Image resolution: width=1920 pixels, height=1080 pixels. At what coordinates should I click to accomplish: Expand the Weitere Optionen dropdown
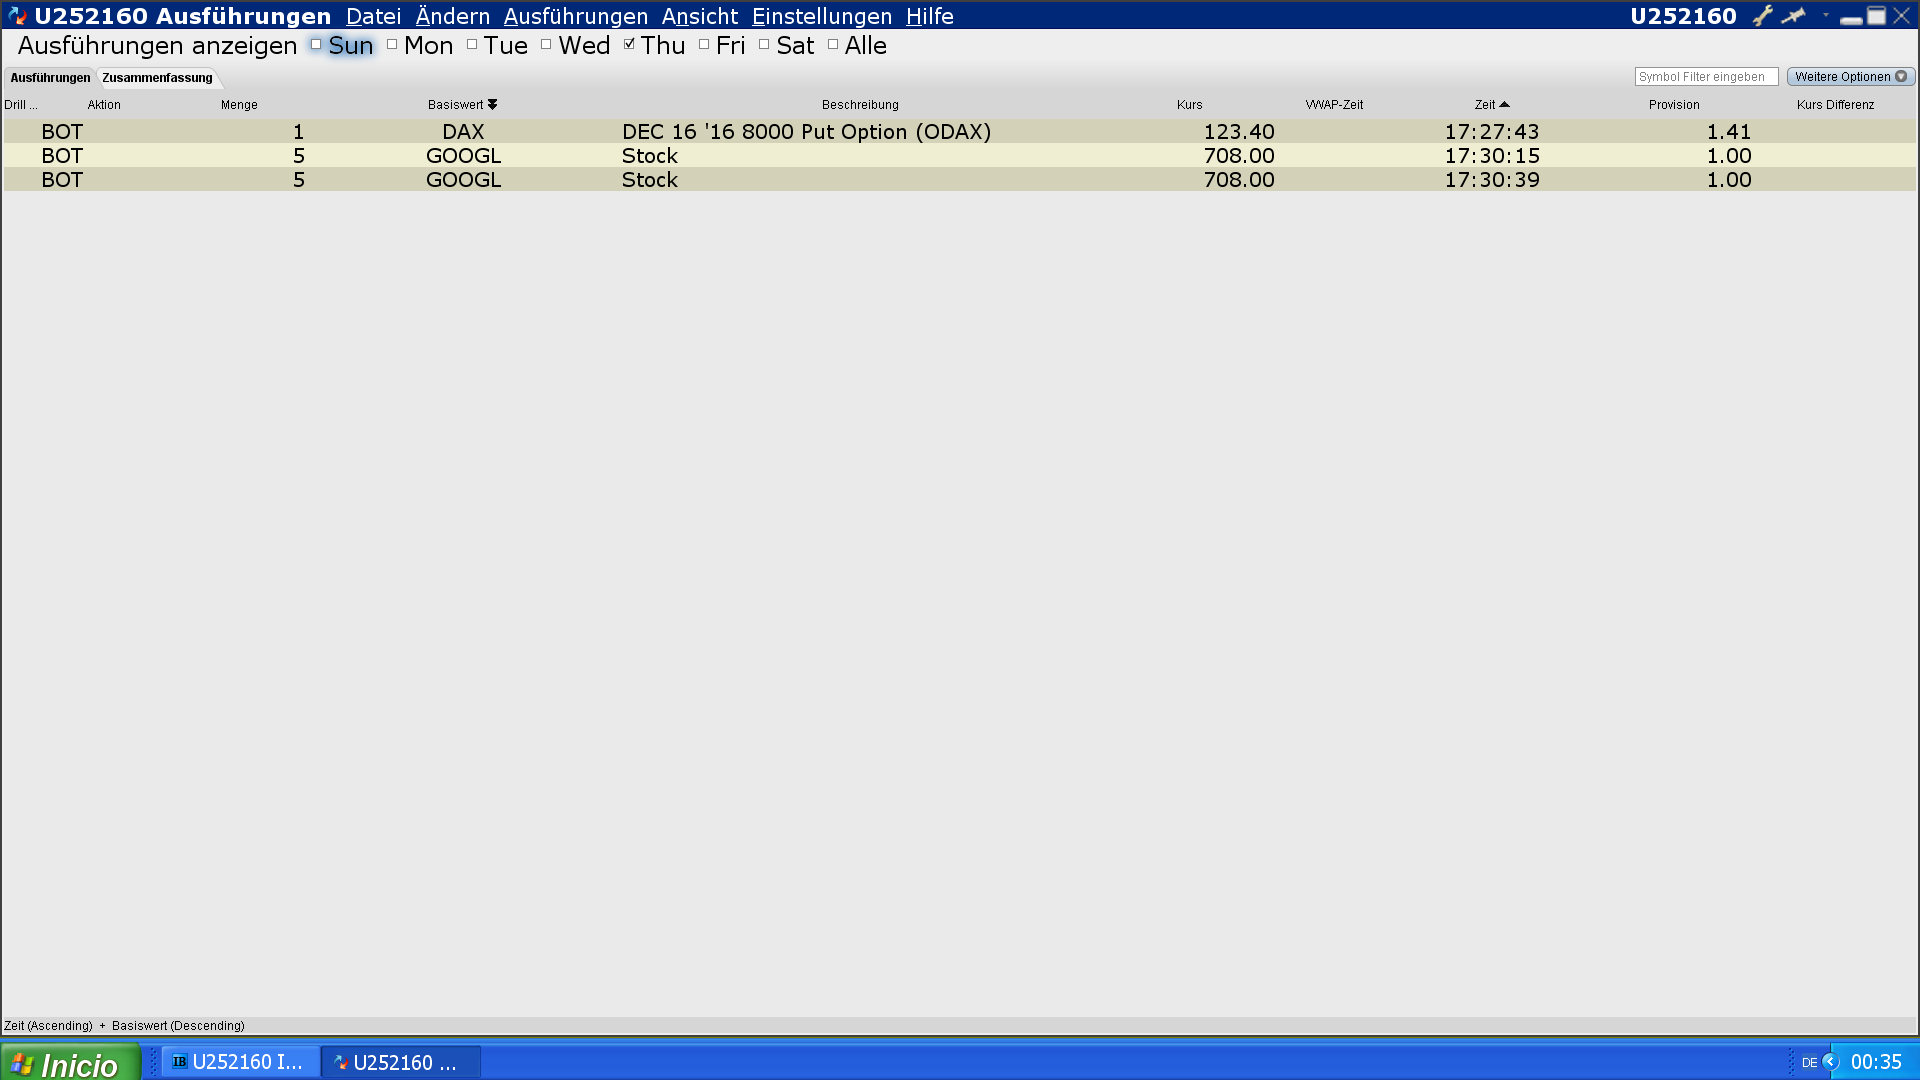1850,77
